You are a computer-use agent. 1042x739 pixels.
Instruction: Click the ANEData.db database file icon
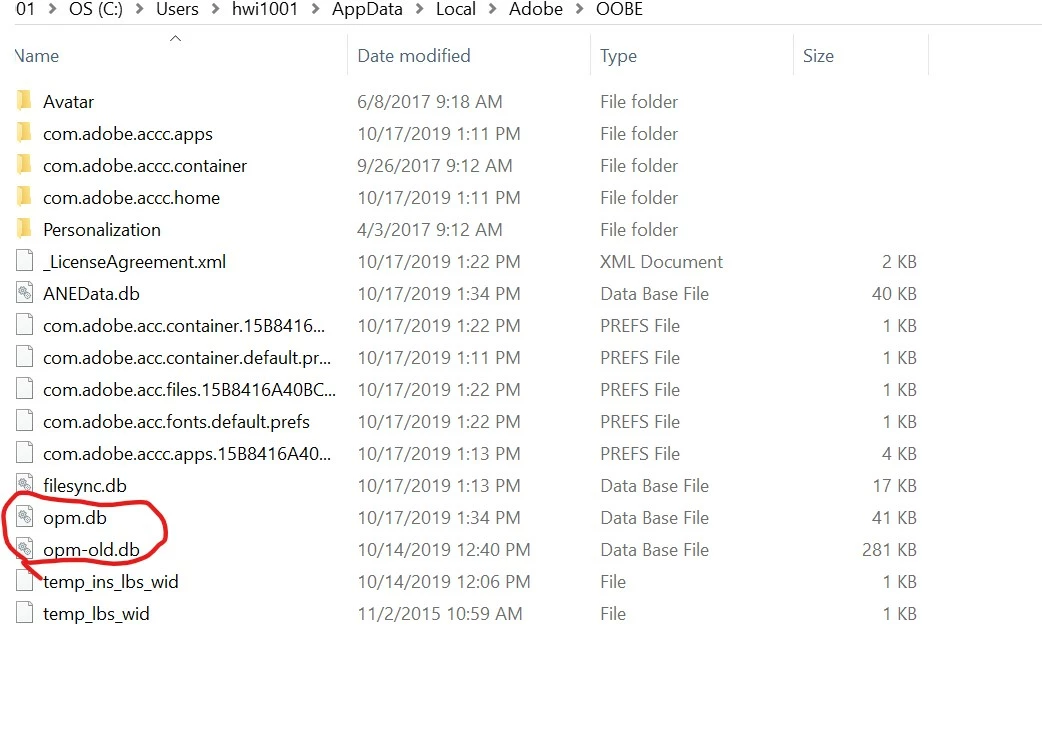click(x=25, y=292)
